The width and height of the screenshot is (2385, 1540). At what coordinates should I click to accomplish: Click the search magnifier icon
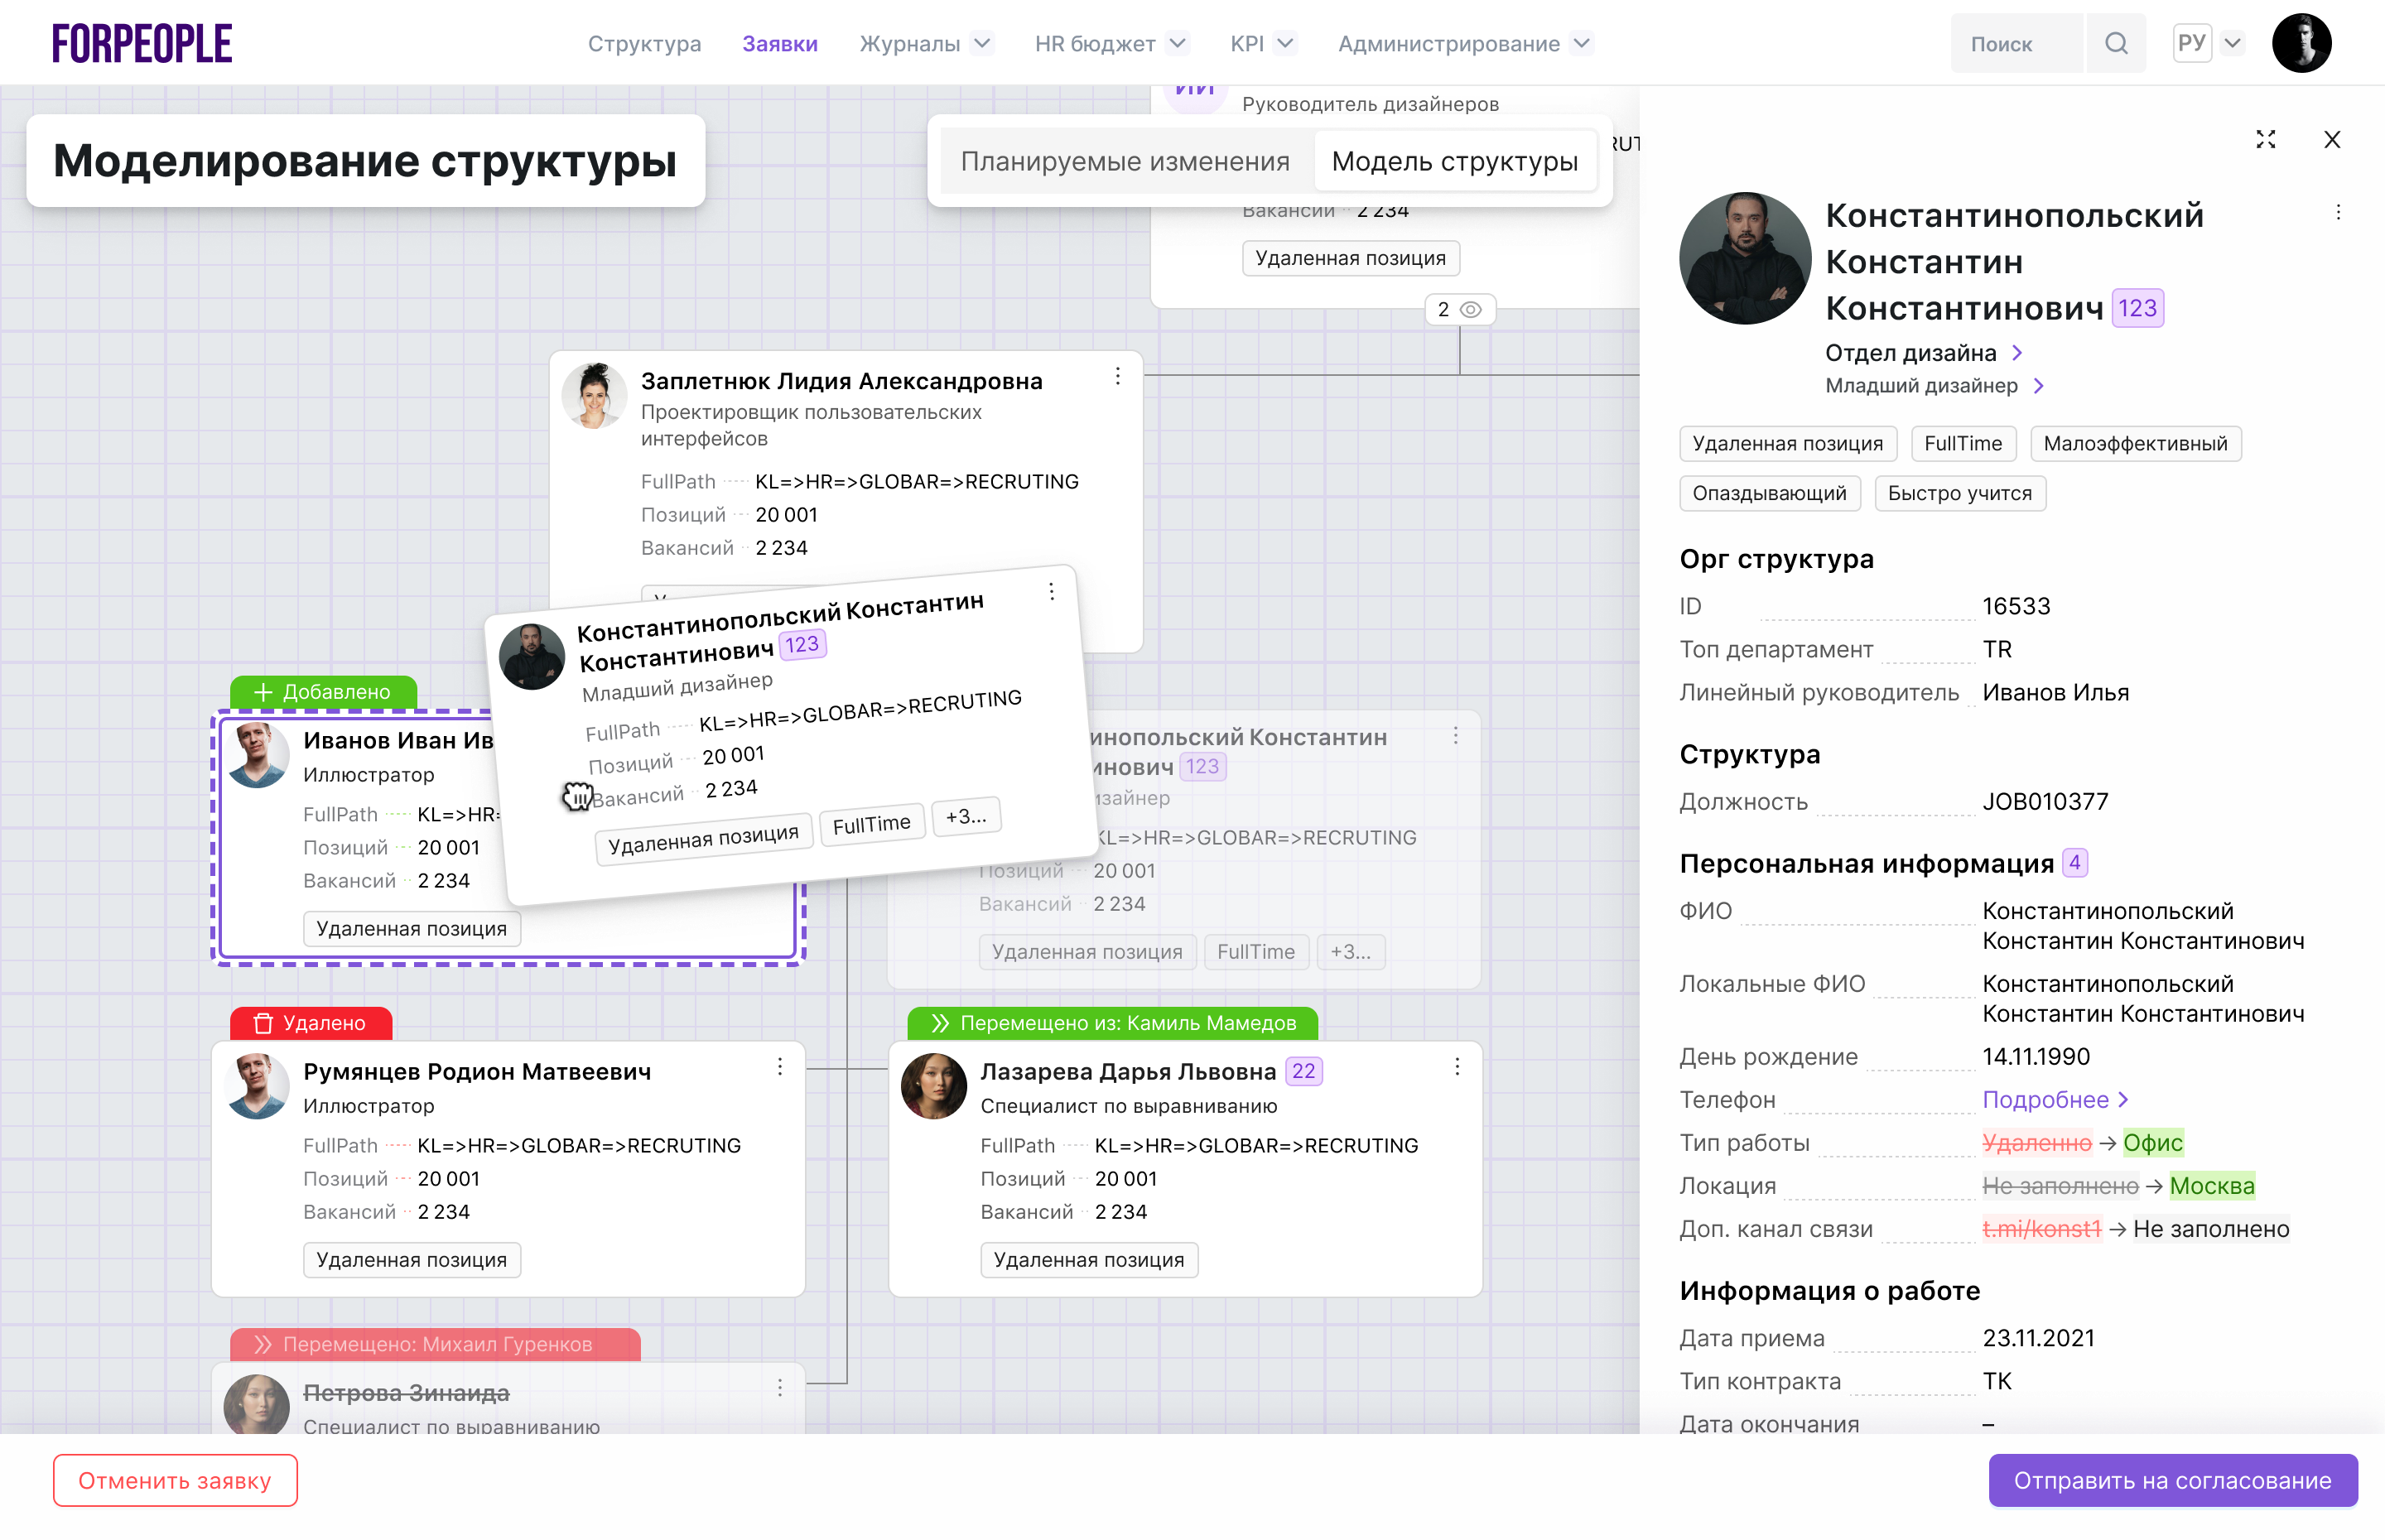[2117, 43]
